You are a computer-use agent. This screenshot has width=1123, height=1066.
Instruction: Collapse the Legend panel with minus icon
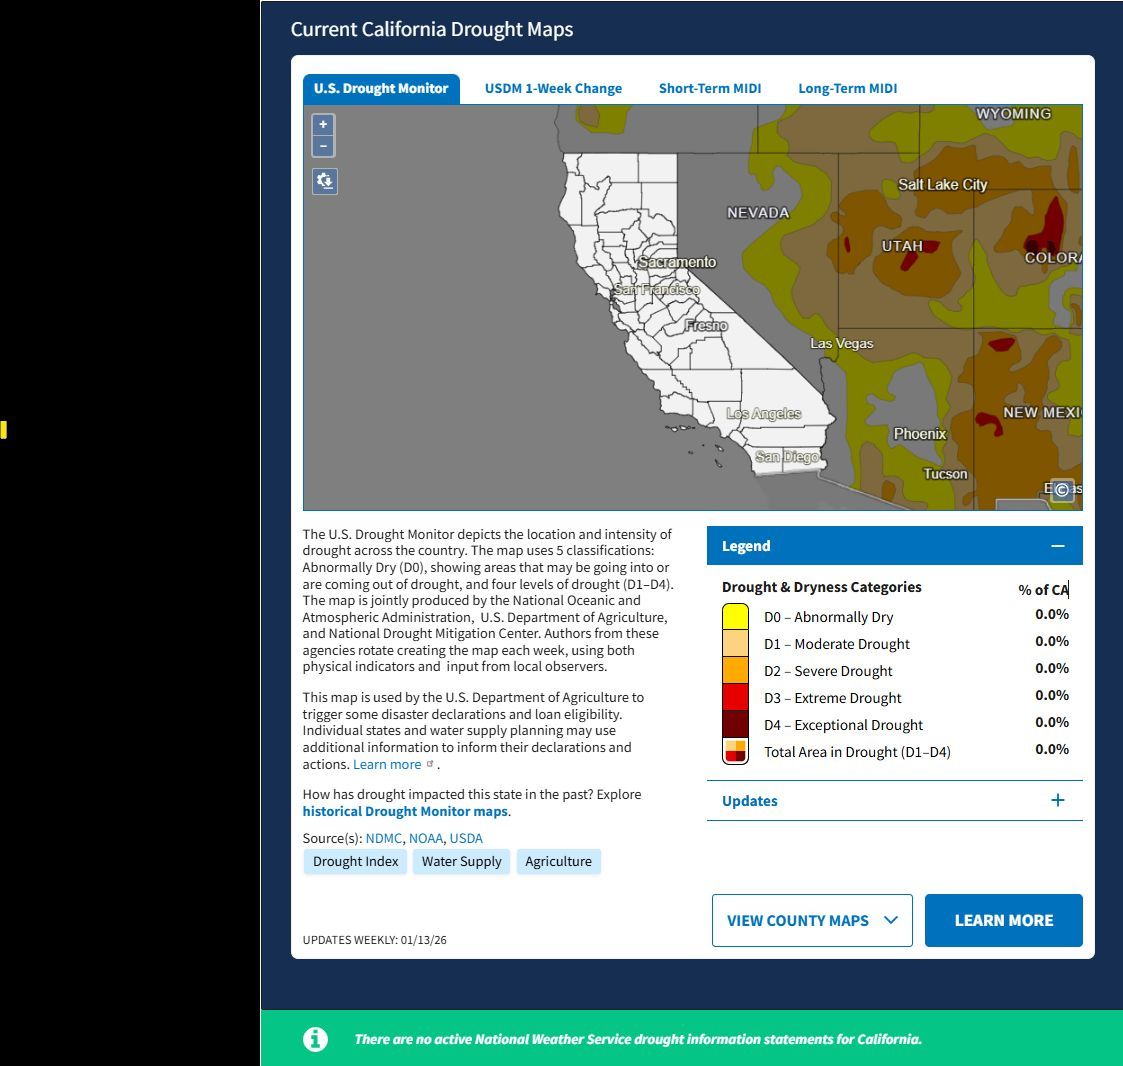(x=1058, y=546)
